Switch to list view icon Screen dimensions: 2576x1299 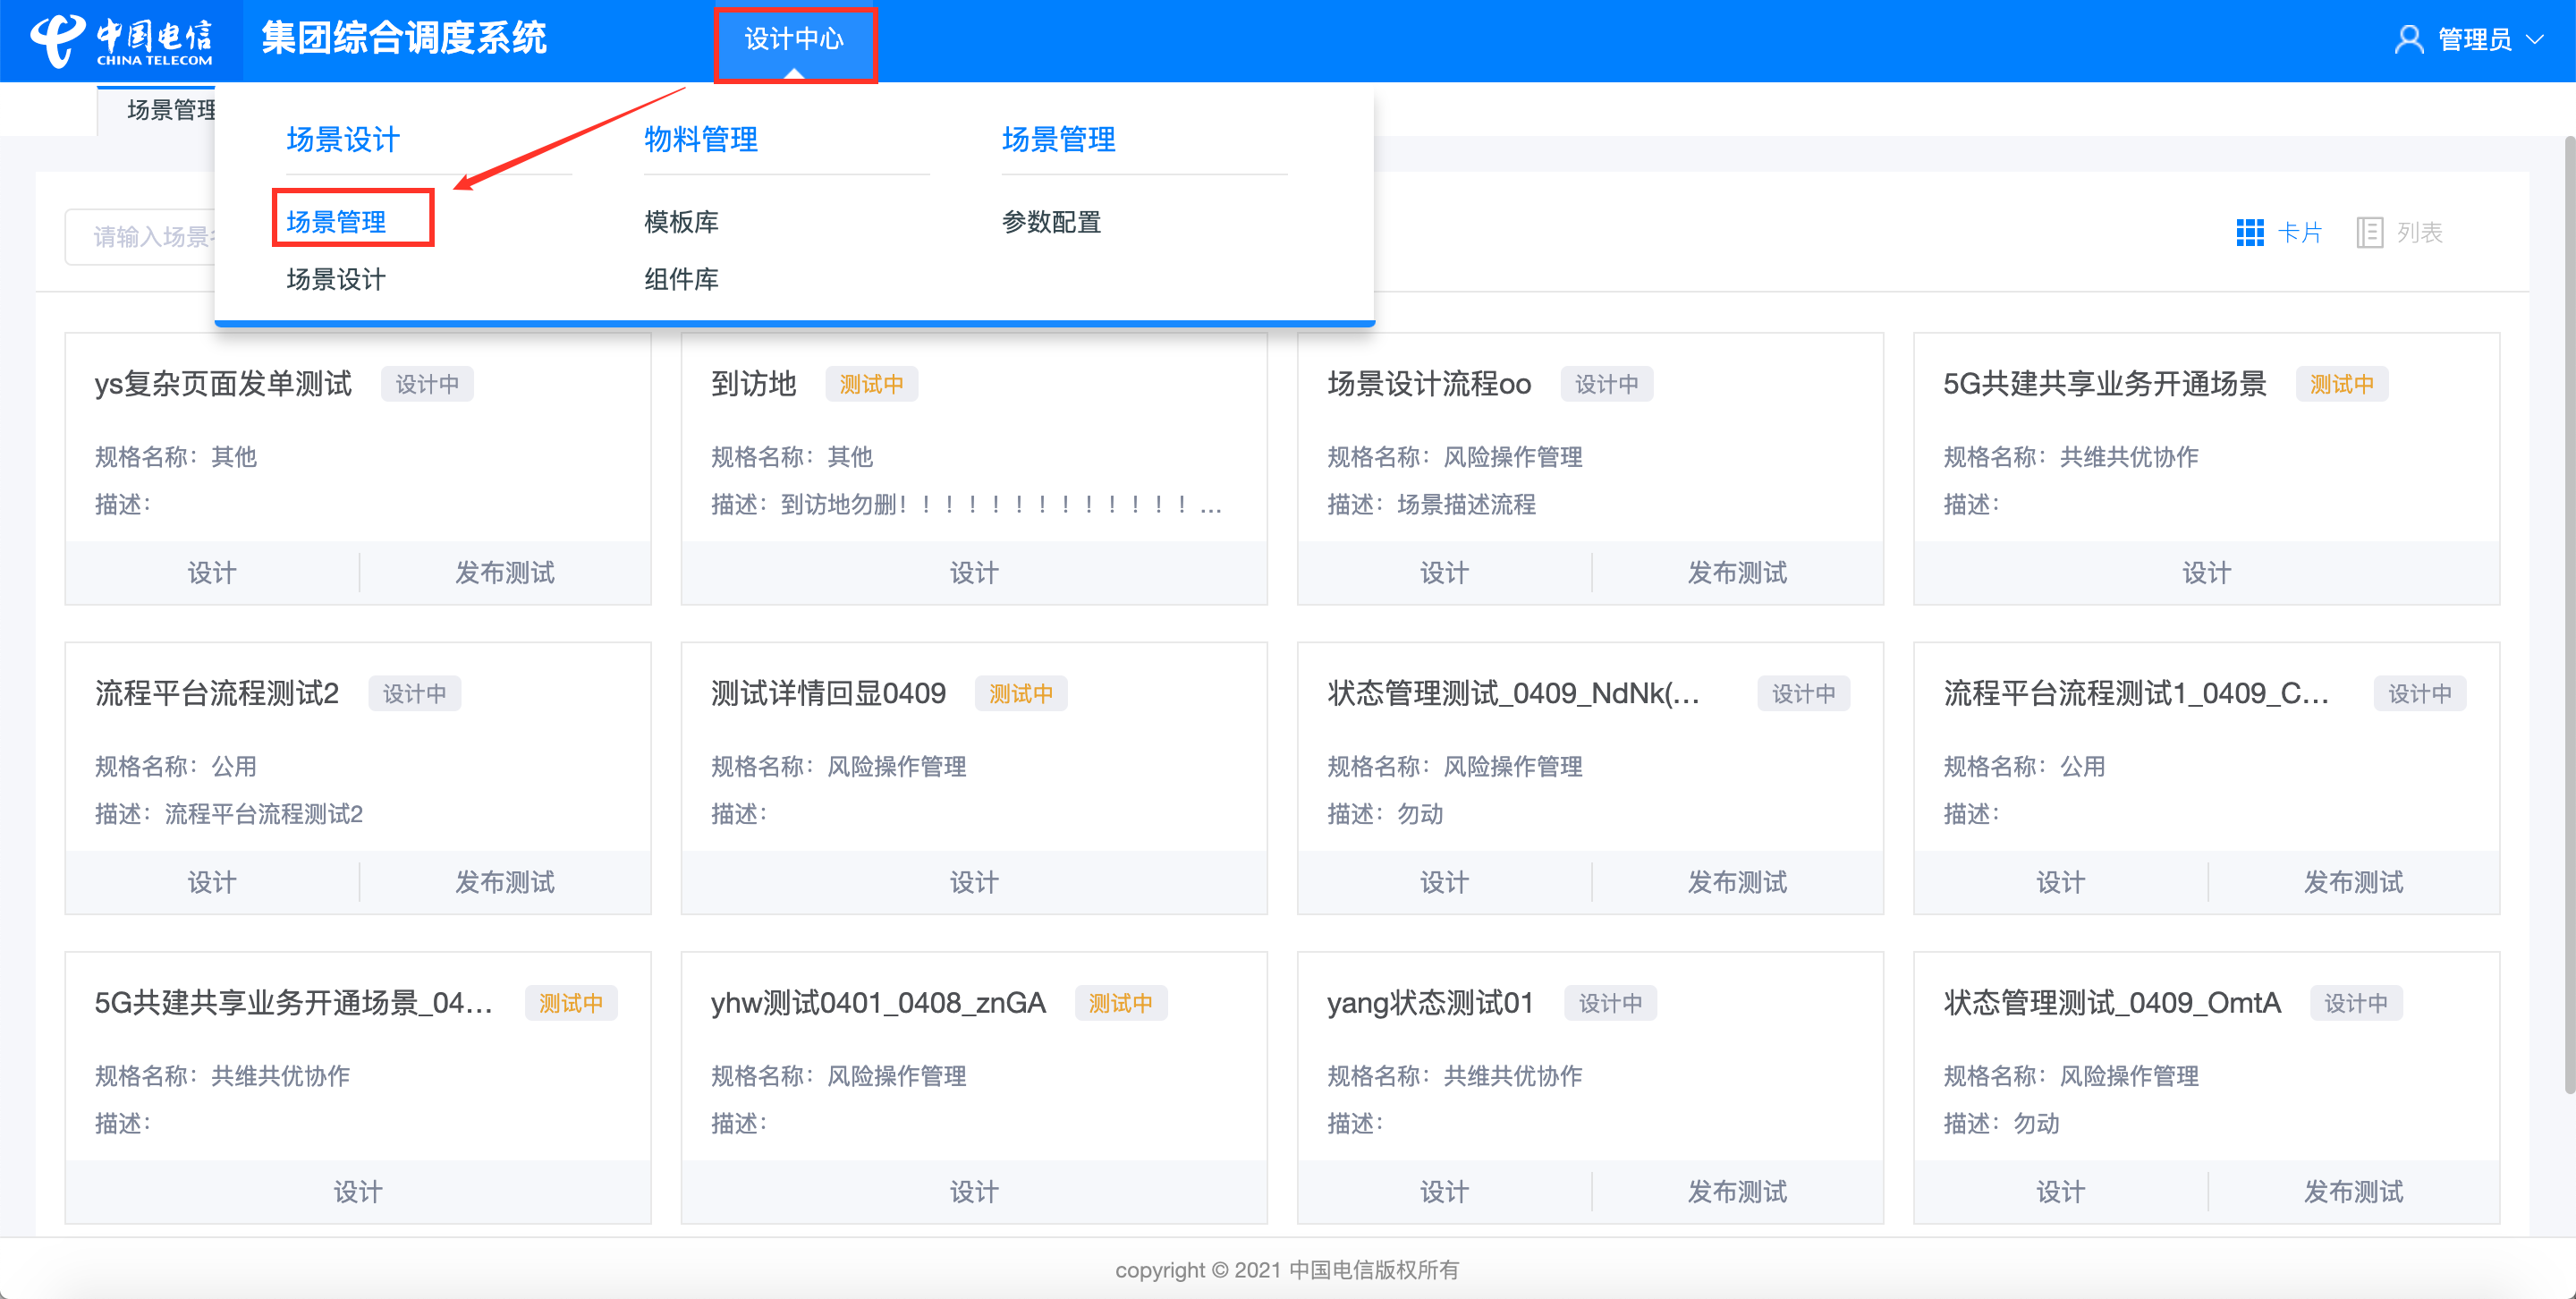pyautogui.click(x=2369, y=233)
